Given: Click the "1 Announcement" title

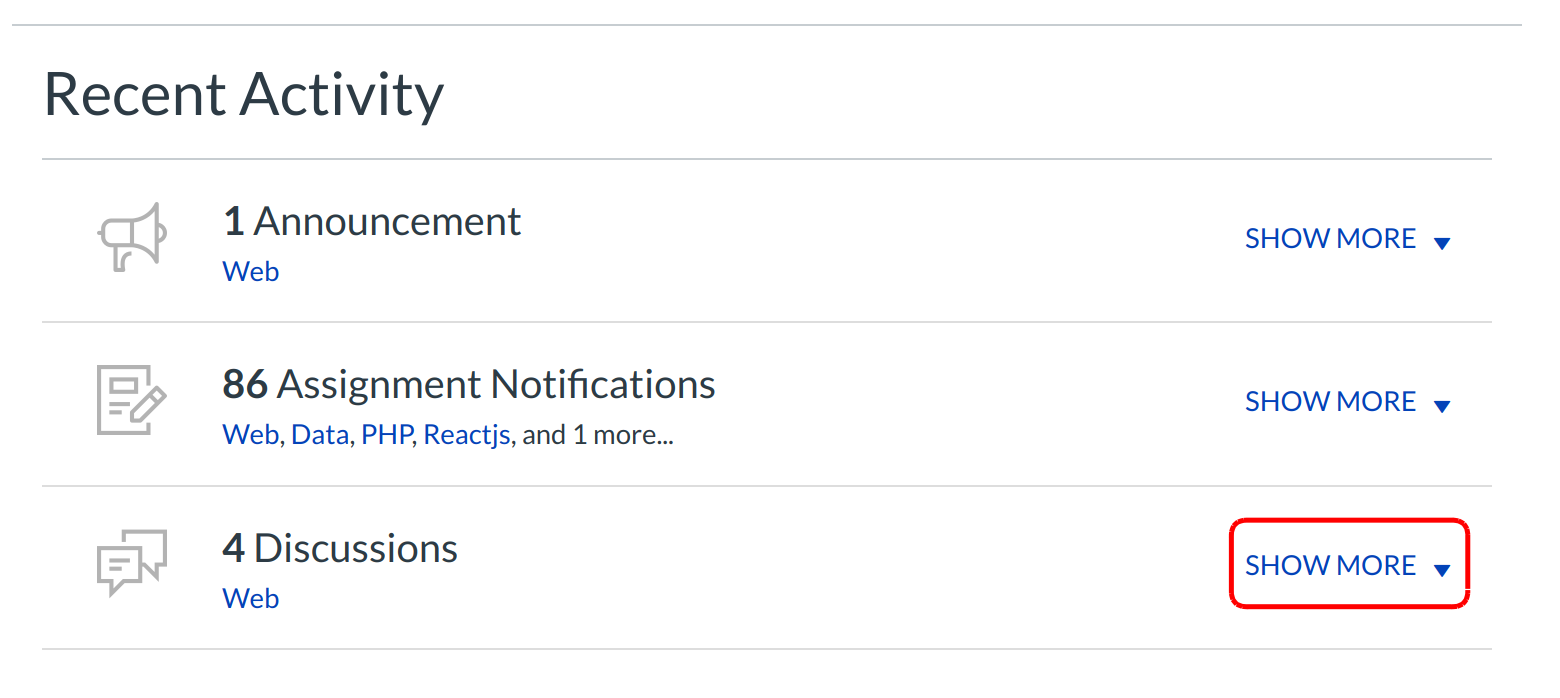Looking at the screenshot, I should click(371, 221).
